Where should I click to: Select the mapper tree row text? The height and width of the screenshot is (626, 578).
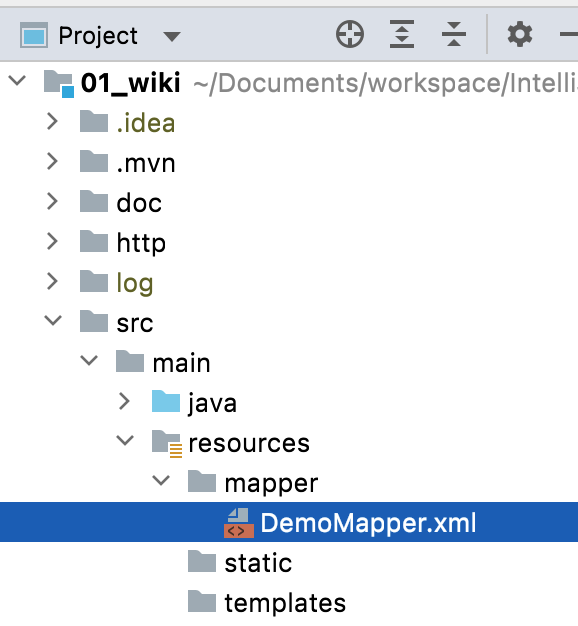click(x=271, y=484)
